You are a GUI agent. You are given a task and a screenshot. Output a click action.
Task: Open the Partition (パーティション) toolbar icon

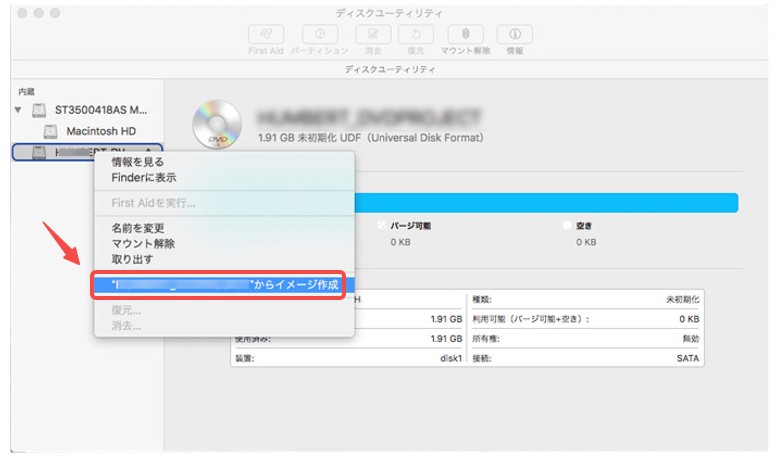click(320, 34)
